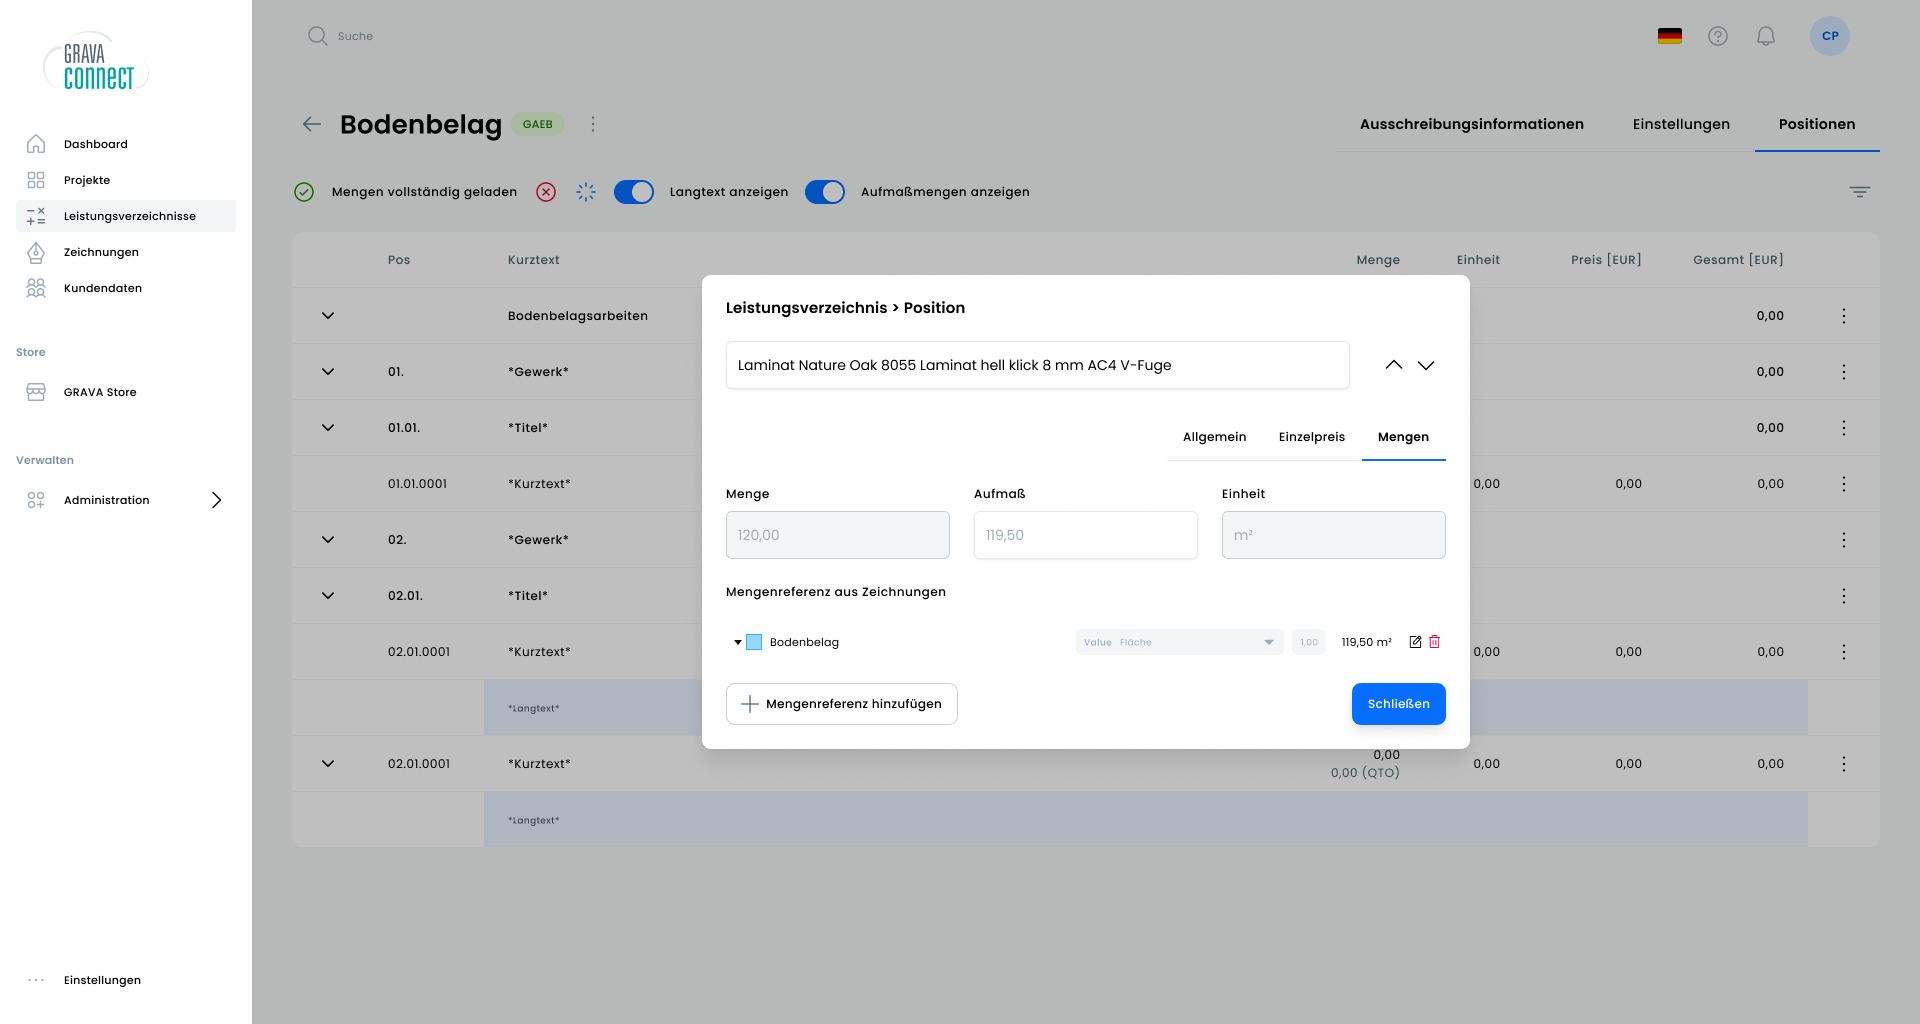1920x1024 pixels.
Task: Open the Ausschreibungsinformationen tab
Action: pos(1472,124)
